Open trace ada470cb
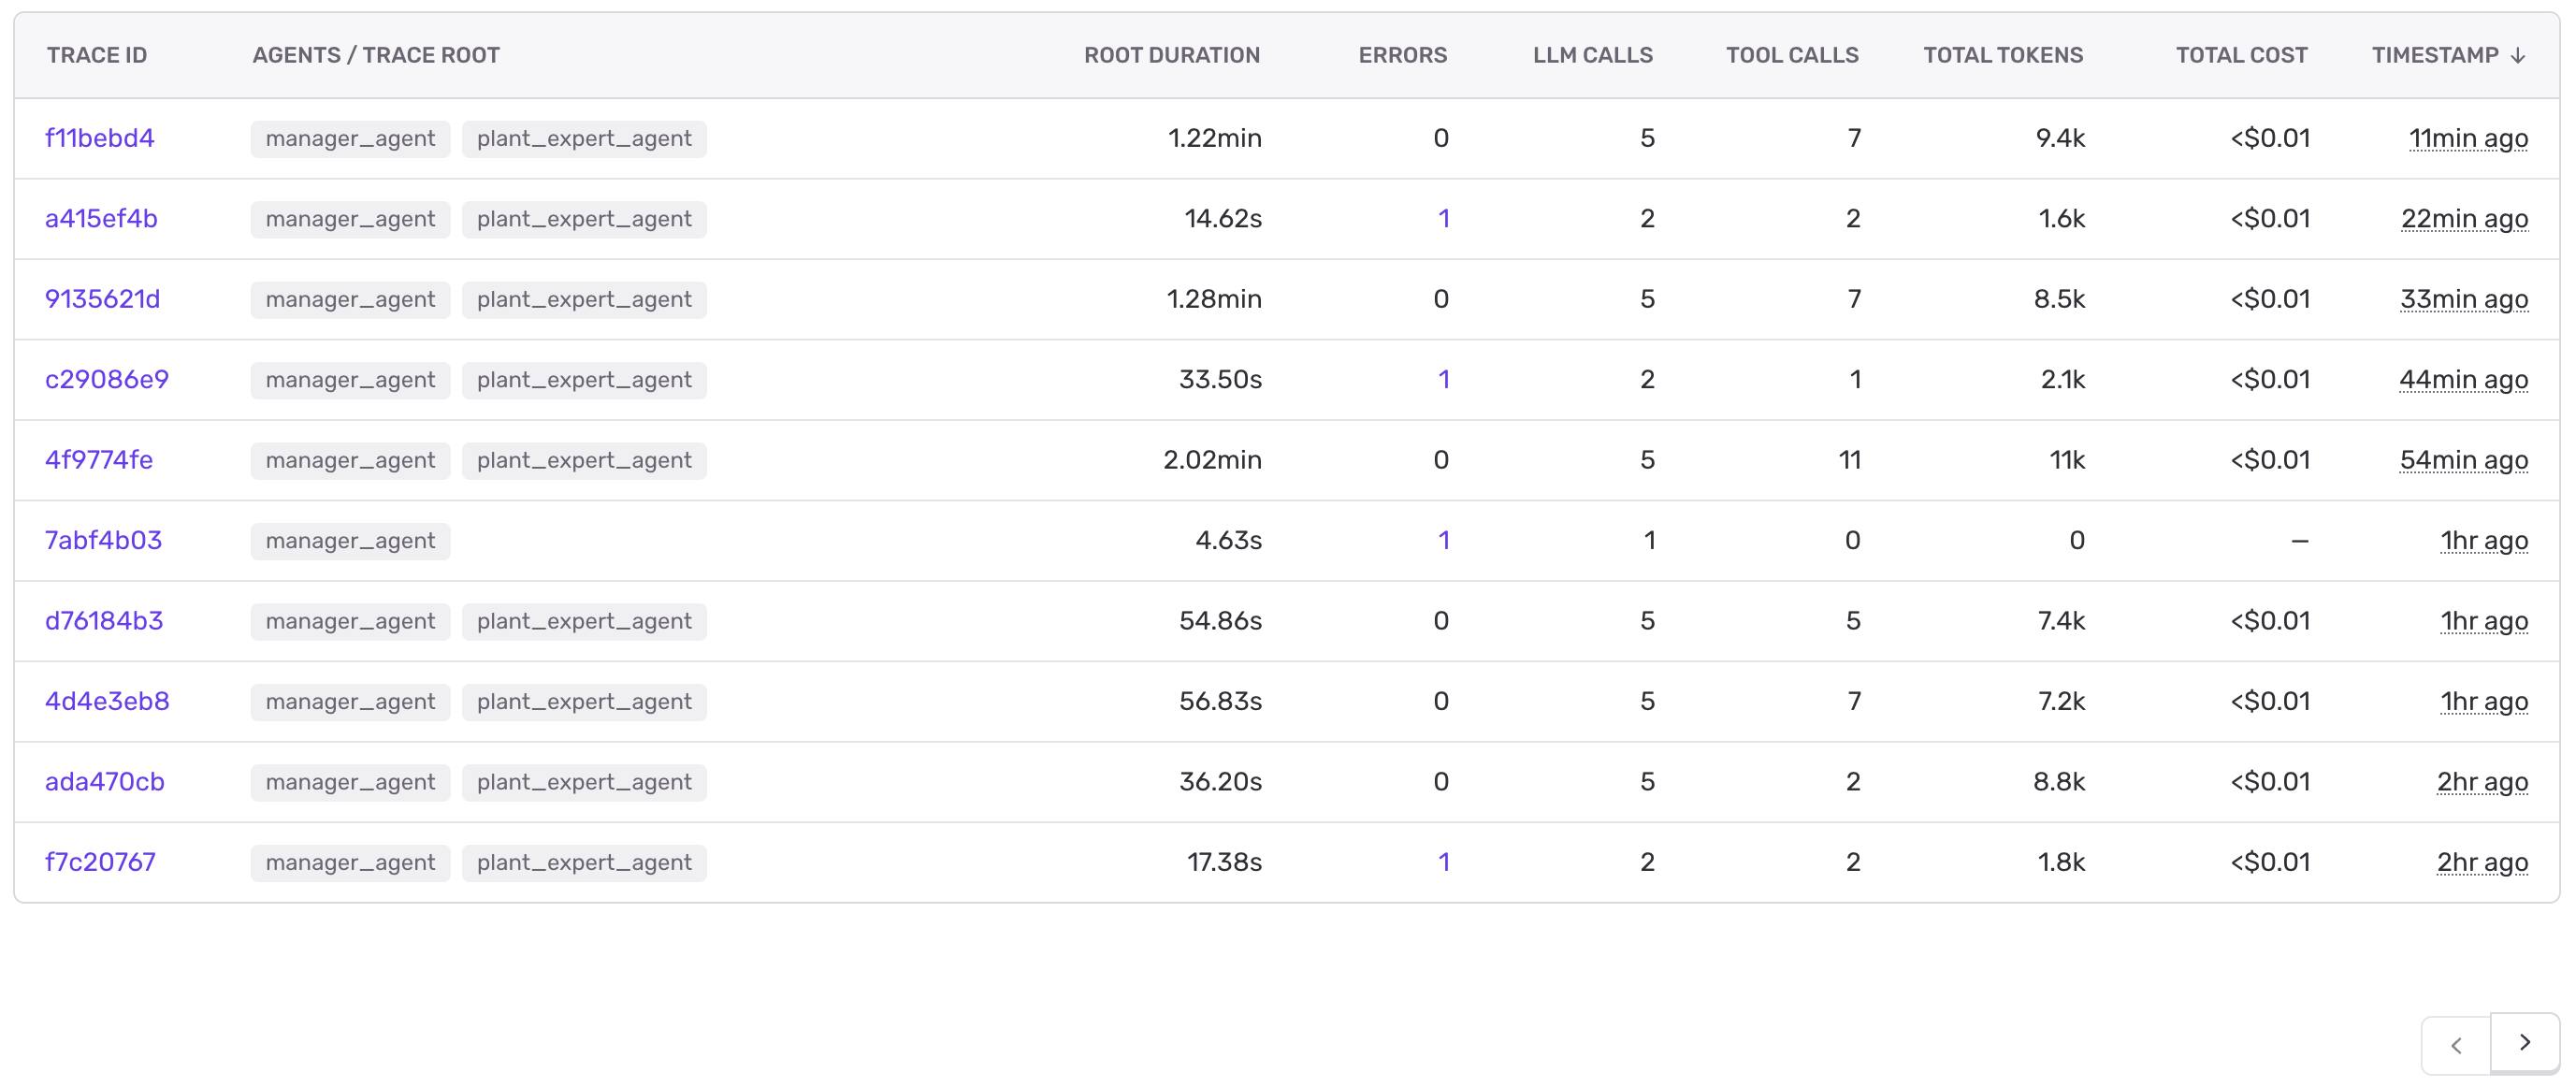Screen dimensions: 2576x1087 pyautogui.click(x=105, y=782)
